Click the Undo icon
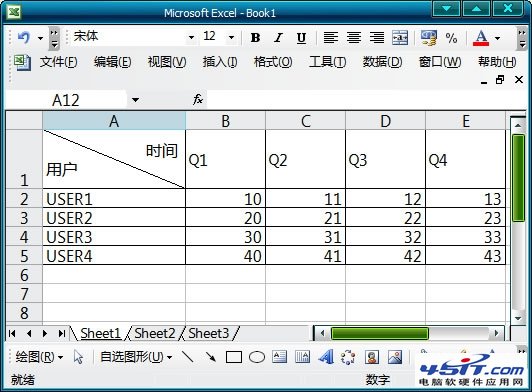 (24, 37)
